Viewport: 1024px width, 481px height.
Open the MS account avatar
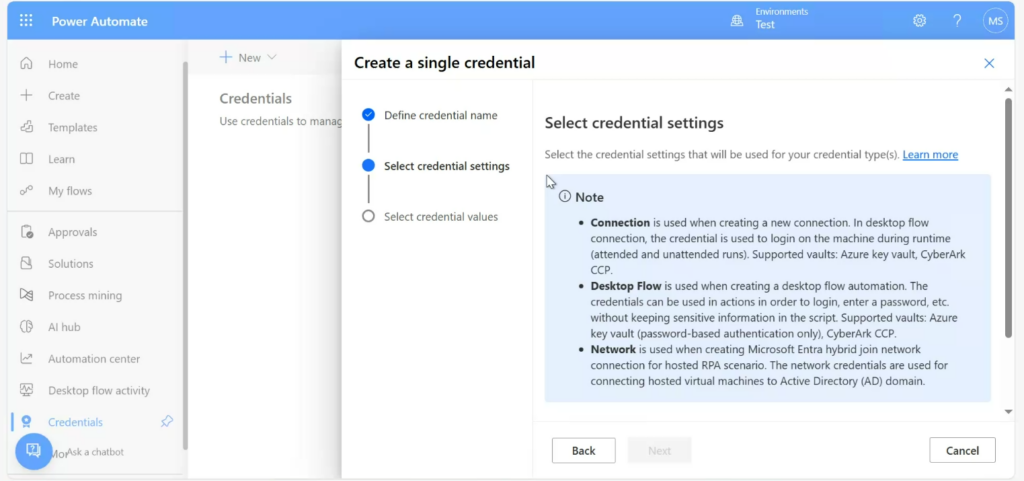click(x=995, y=21)
